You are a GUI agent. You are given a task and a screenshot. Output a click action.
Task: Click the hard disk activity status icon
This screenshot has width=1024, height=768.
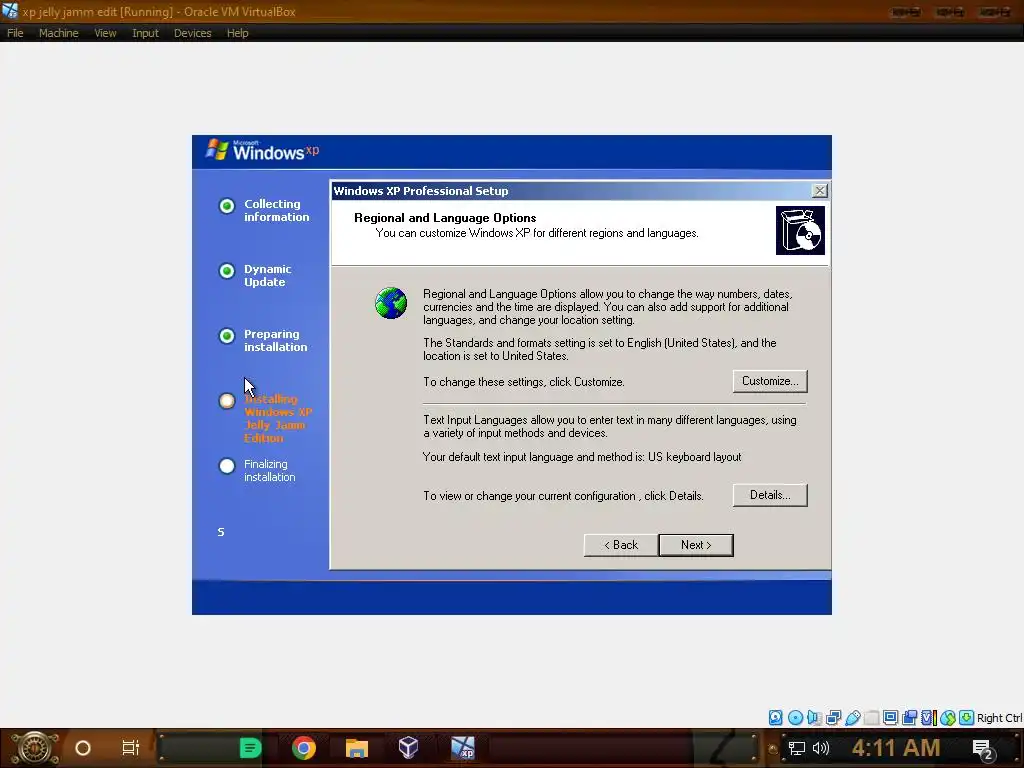[775, 718]
